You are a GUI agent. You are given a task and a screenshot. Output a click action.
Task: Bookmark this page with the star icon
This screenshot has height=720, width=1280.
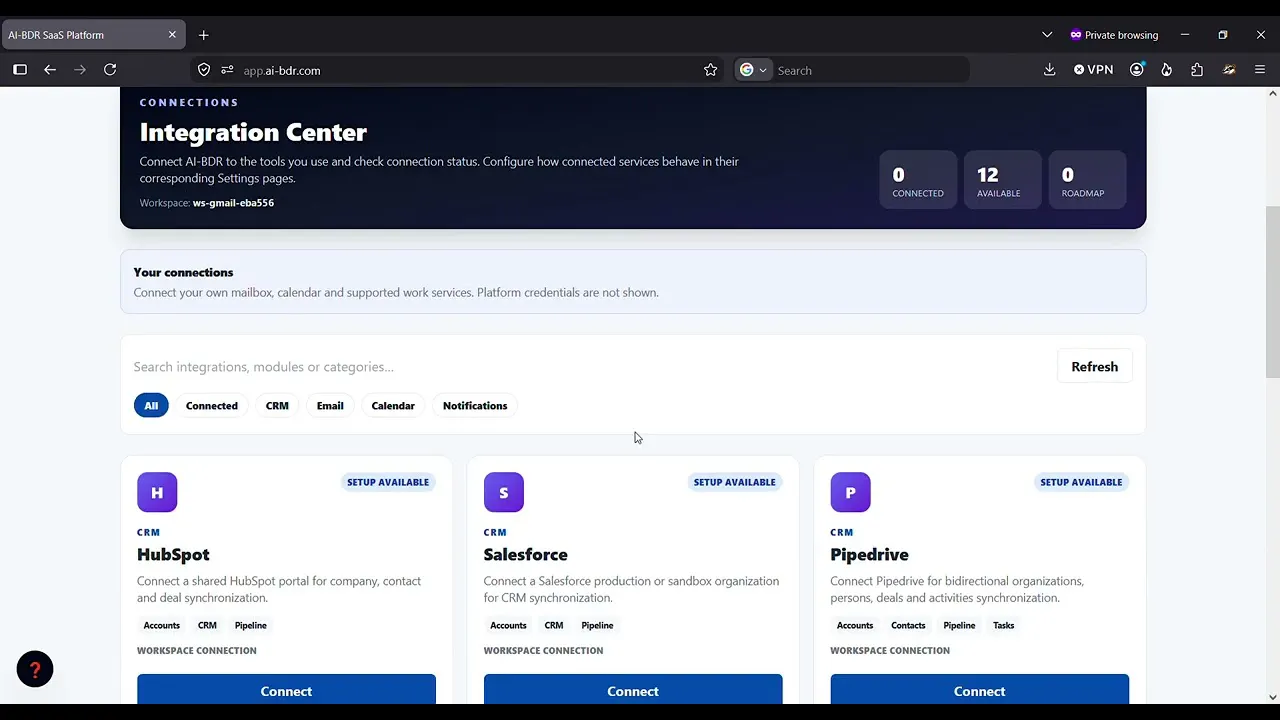[x=710, y=70]
